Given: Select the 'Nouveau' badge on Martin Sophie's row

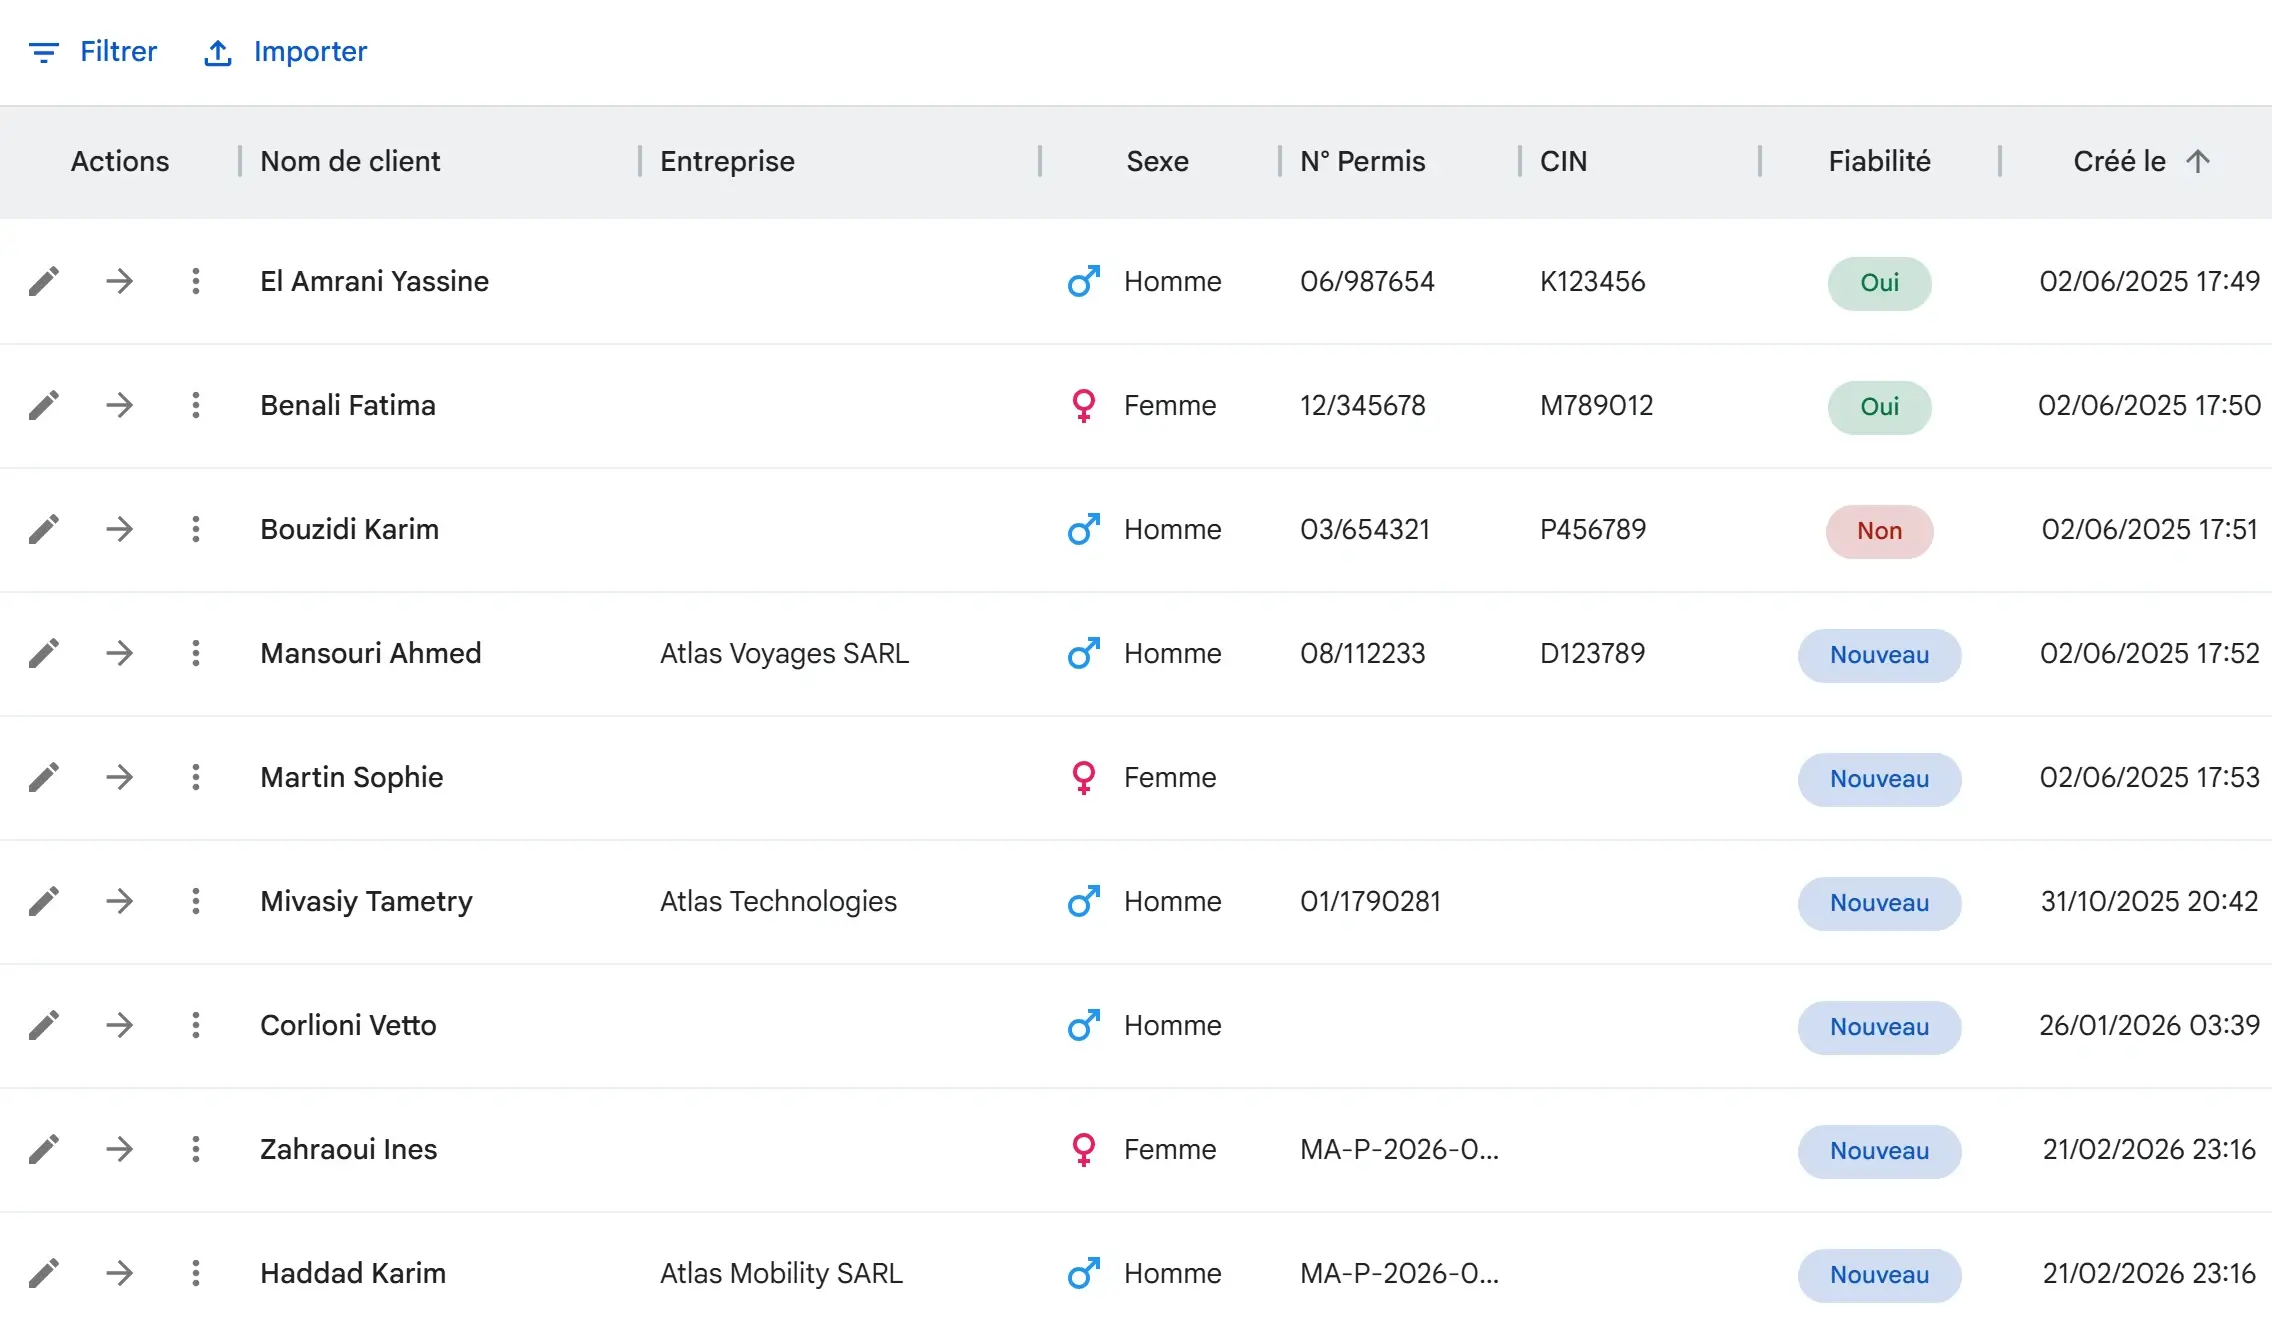Looking at the screenshot, I should 1879,779.
